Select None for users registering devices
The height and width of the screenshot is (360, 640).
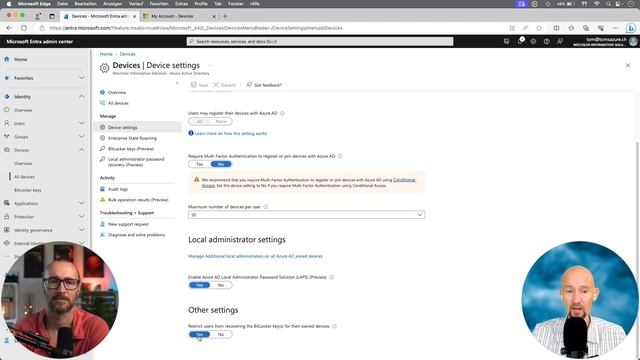[x=221, y=121]
